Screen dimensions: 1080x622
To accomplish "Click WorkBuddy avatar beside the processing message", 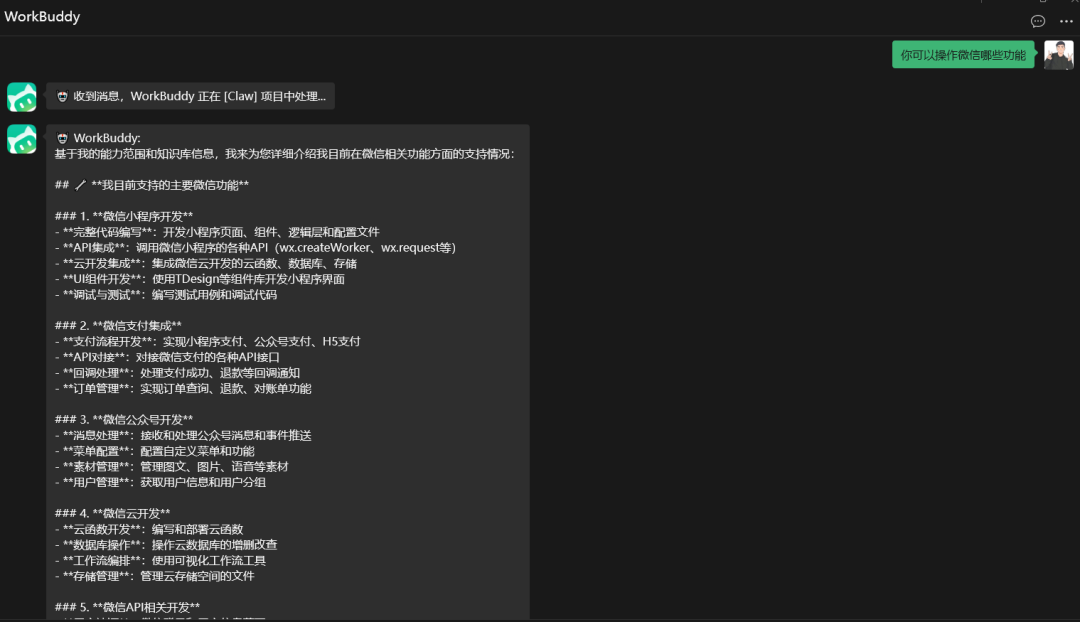I will tap(21, 97).
